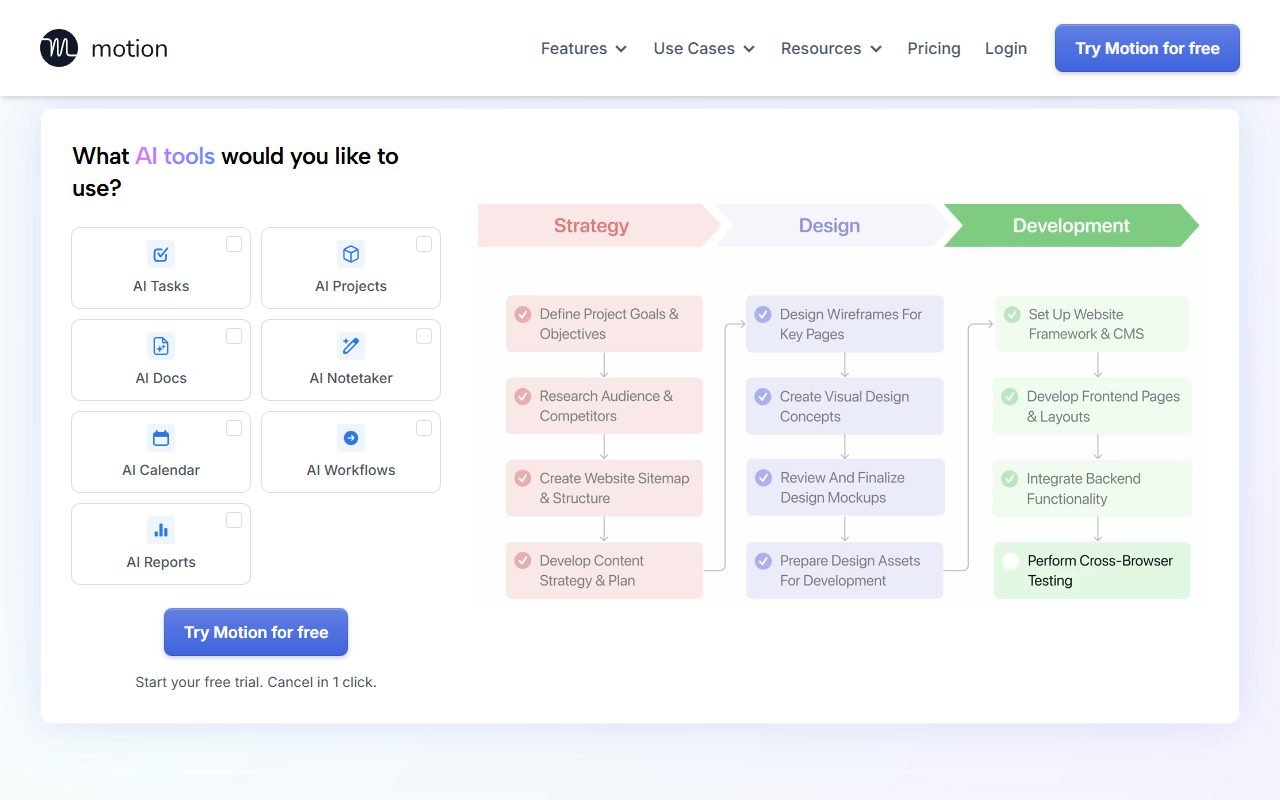This screenshot has height=800, width=1280.
Task: Check the AI Calendar checkbox
Action: pos(234,428)
